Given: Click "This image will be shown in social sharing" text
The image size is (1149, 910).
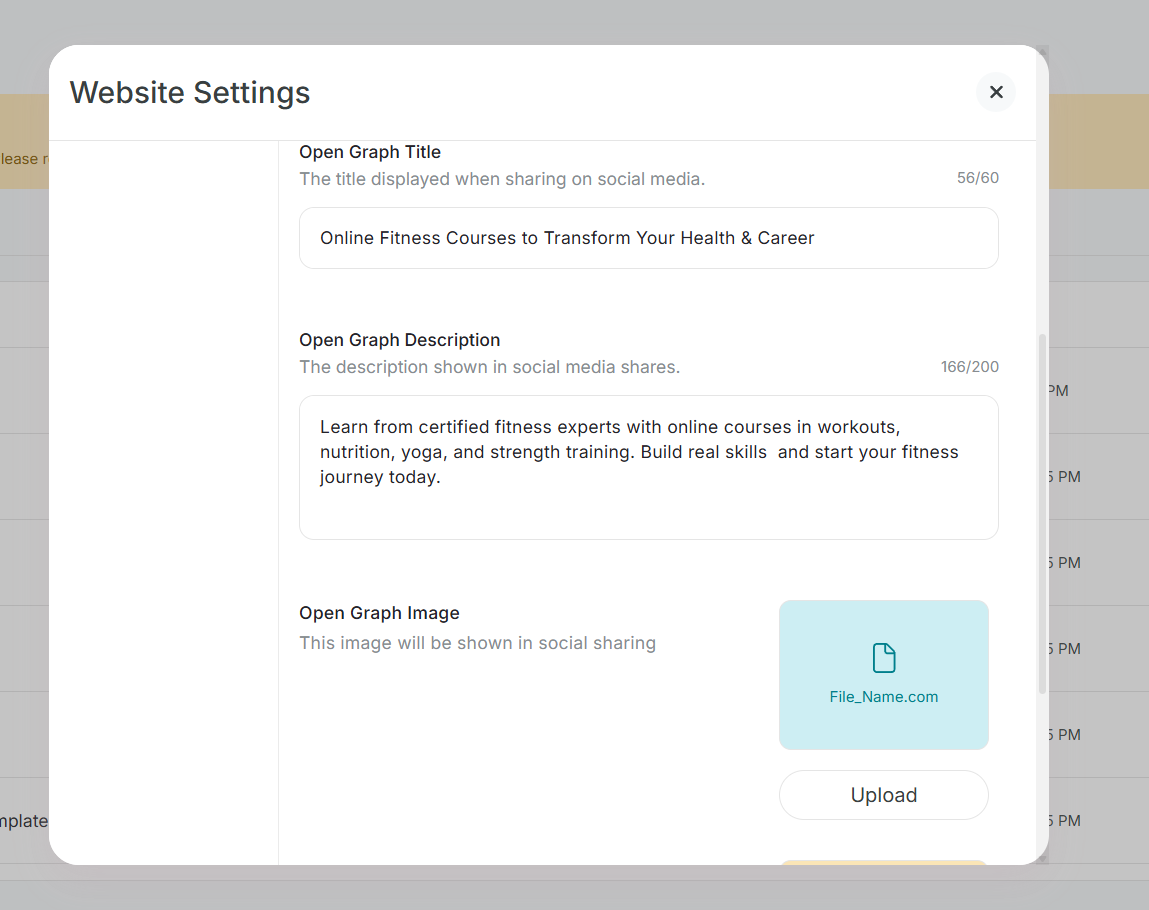Looking at the screenshot, I should [x=477, y=643].
